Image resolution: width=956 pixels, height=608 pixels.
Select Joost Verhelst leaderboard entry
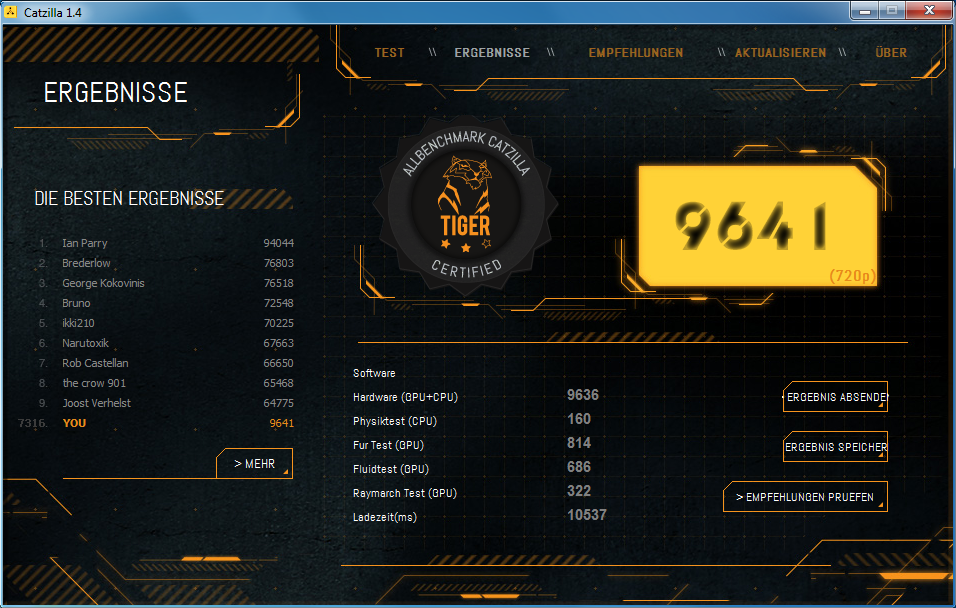pos(165,403)
